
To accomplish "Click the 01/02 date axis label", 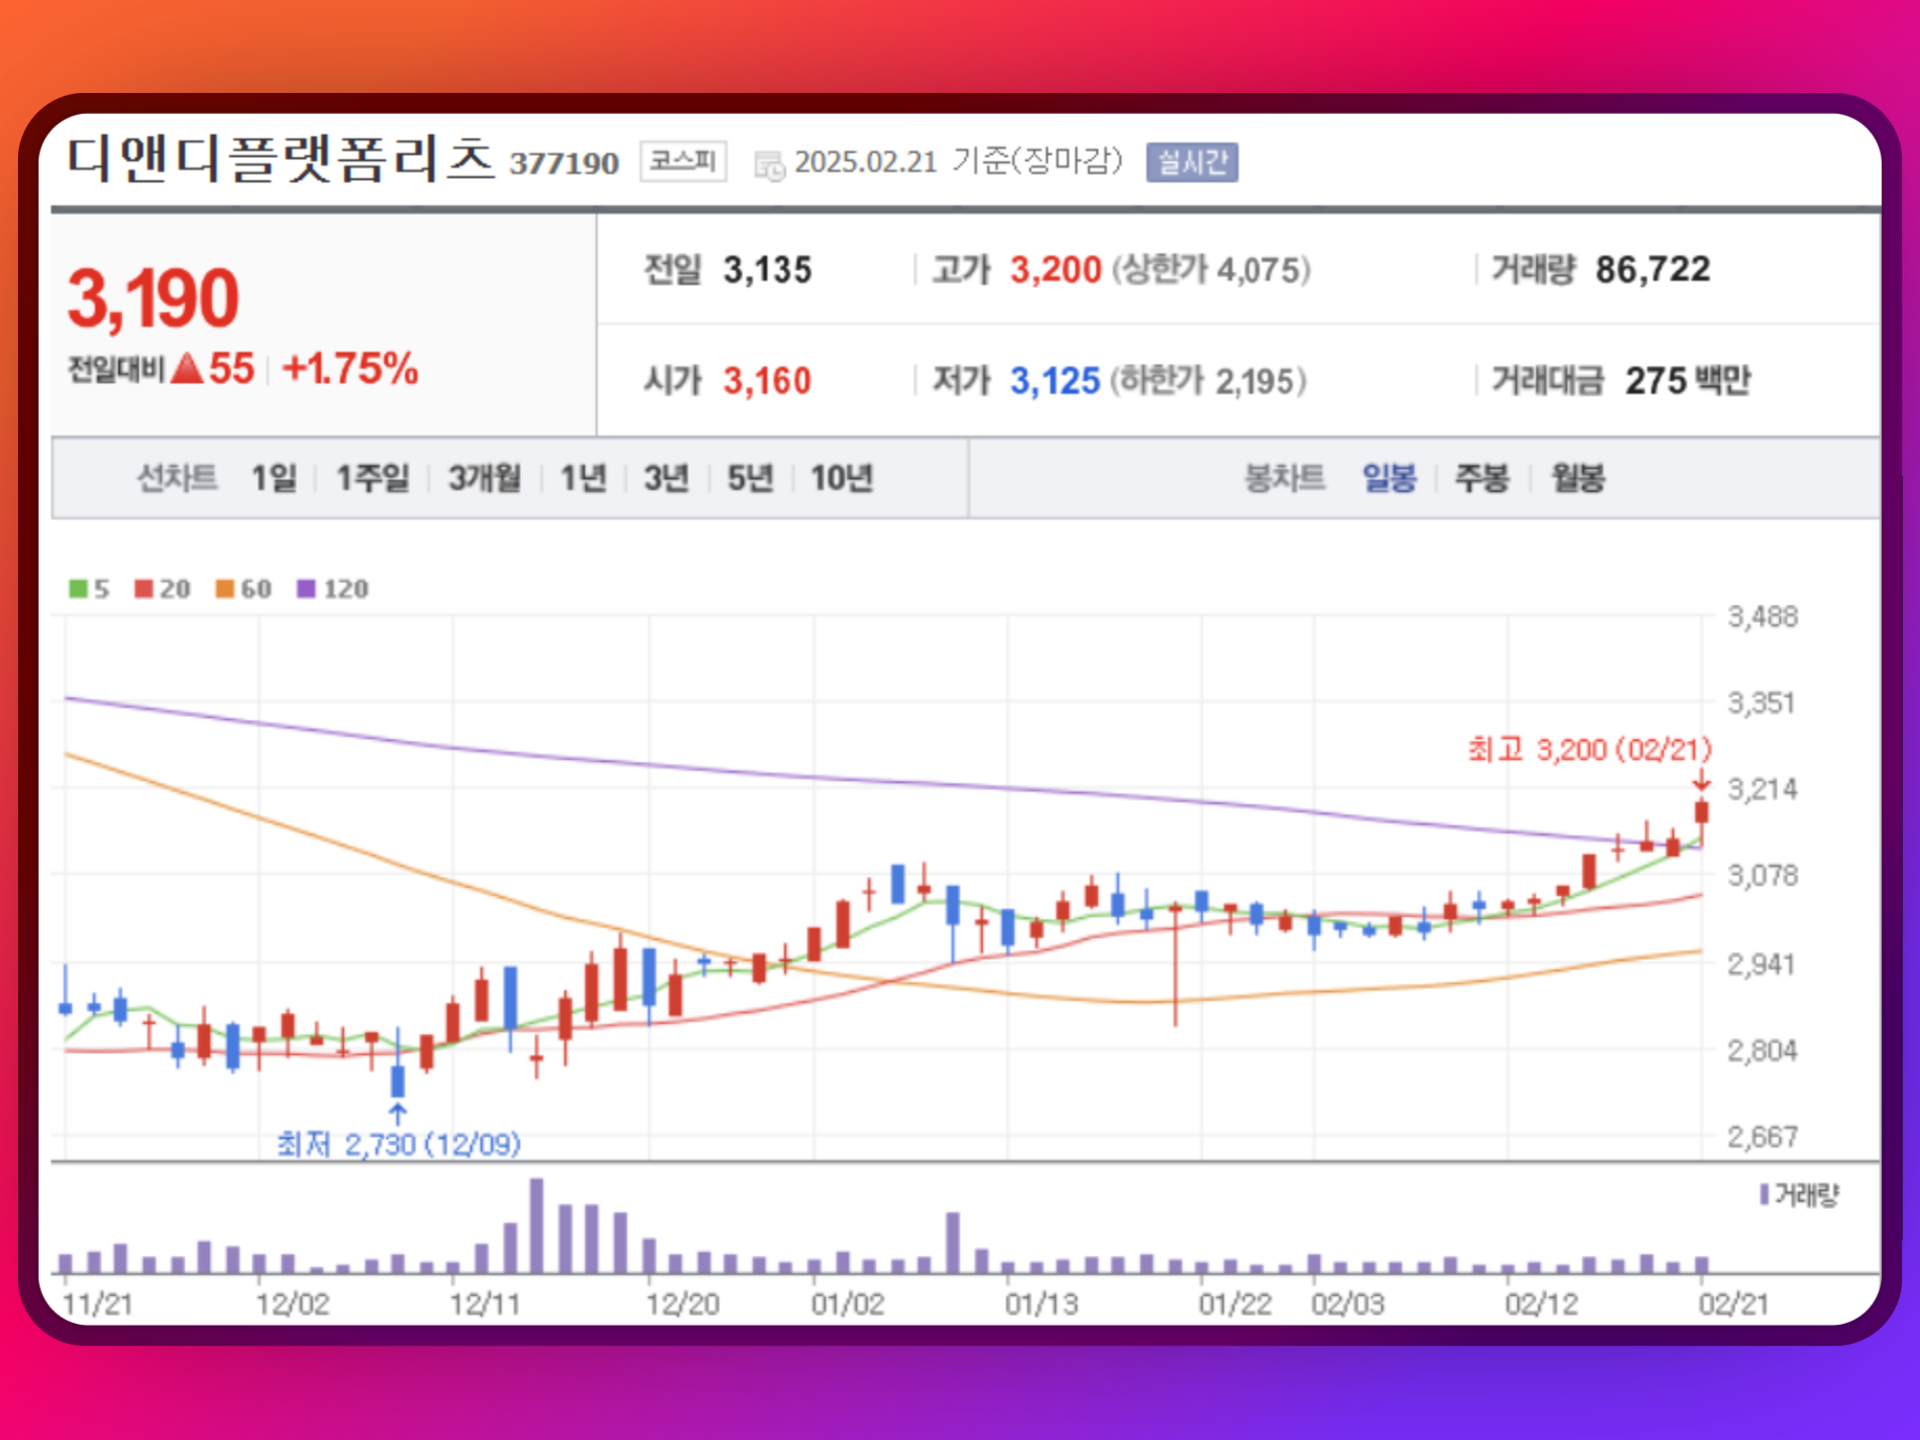I will coord(847,1304).
